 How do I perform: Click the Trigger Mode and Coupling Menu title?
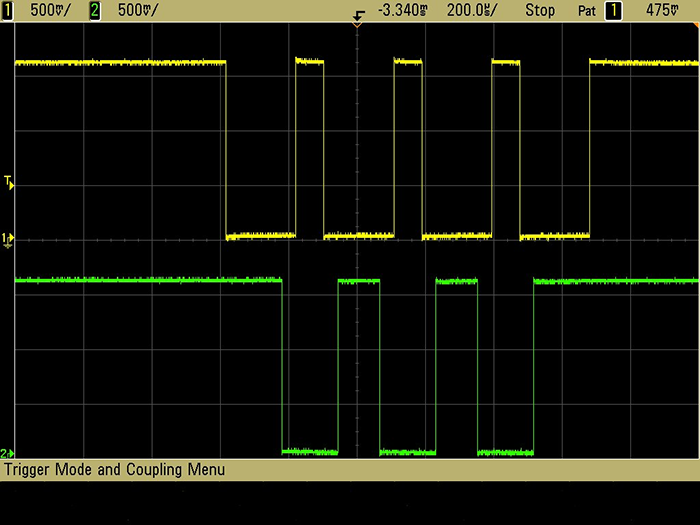click(x=115, y=470)
